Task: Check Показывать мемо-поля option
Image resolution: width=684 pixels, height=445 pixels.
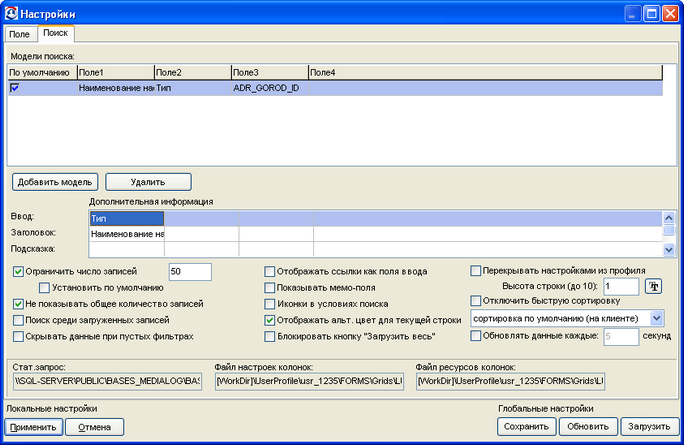Action: click(270, 288)
